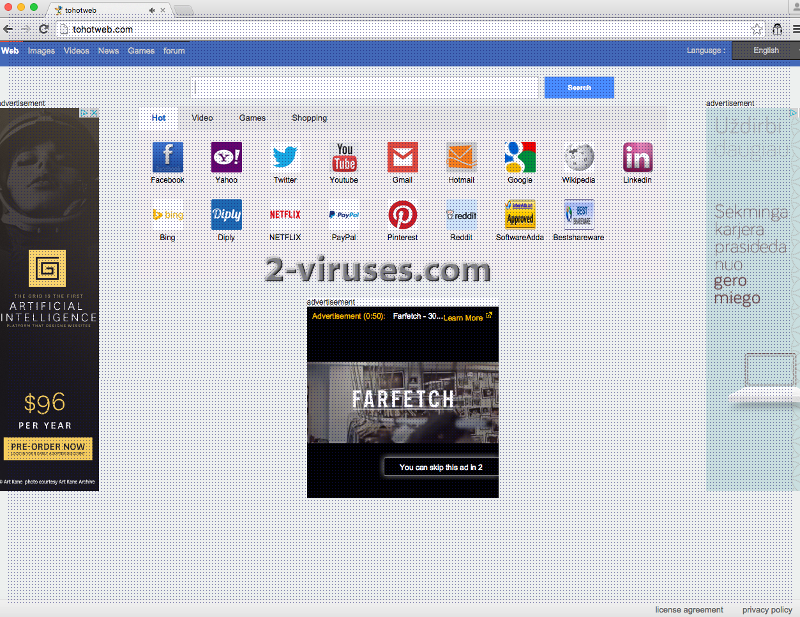The image size is (800, 617).
Task: Open the NETFLIX shortcut icon
Action: click(x=285, y=215)
